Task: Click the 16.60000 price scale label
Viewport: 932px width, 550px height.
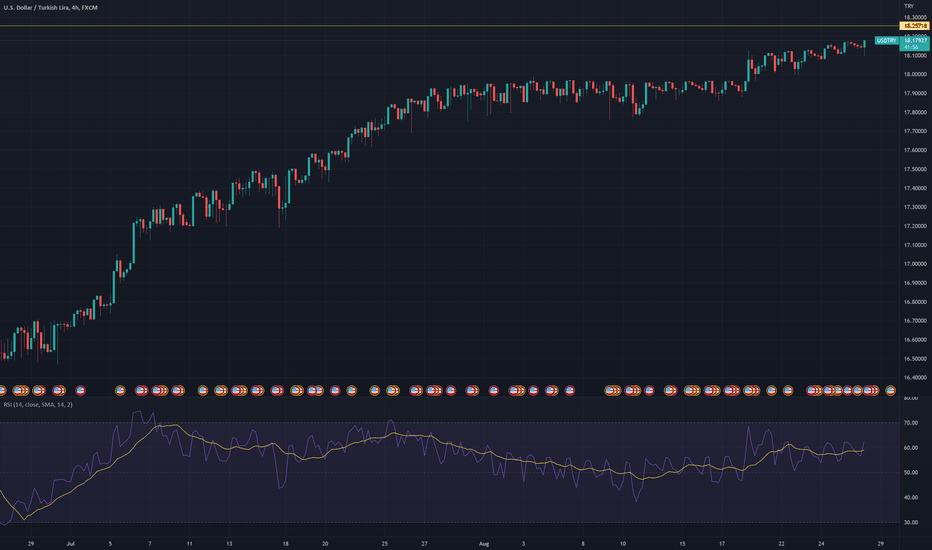Action: [x=915, y=340]
